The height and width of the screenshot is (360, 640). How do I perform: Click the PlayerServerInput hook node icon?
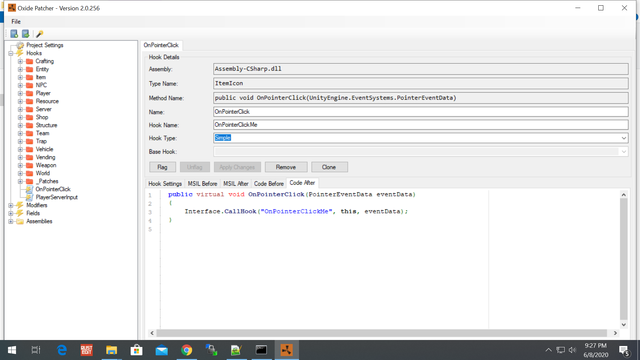pyautogui.click(x=29, y=197)
